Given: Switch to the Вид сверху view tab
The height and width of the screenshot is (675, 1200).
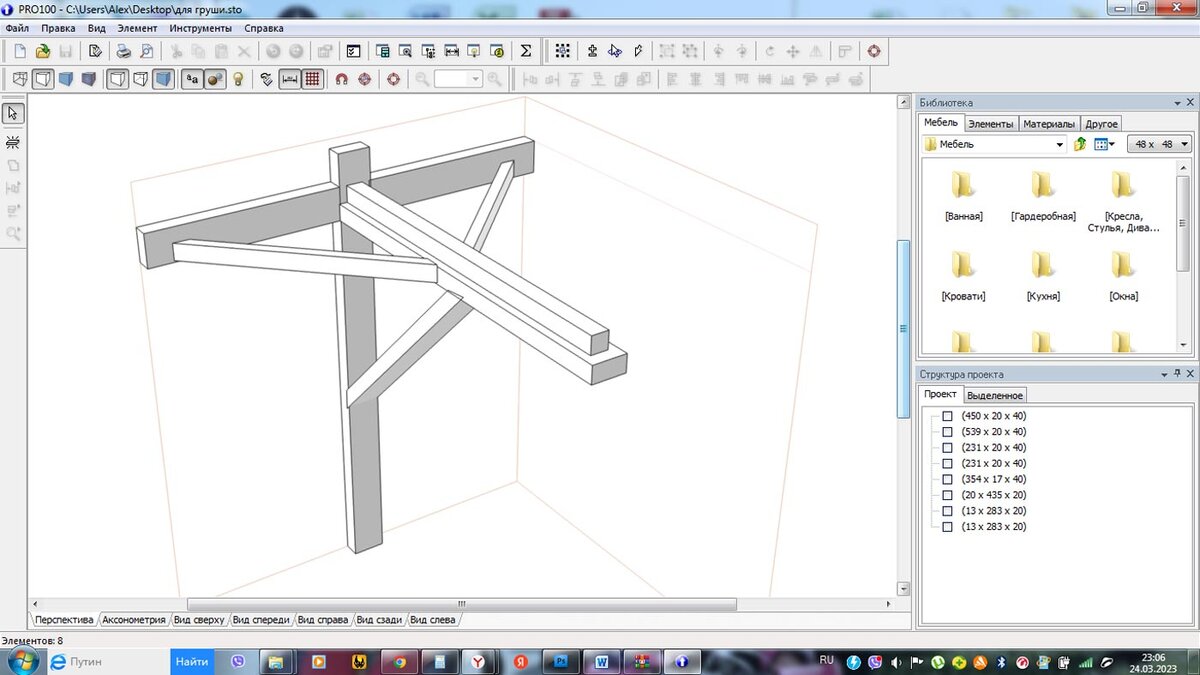Looking at the screenshot, I should [198, 620].
